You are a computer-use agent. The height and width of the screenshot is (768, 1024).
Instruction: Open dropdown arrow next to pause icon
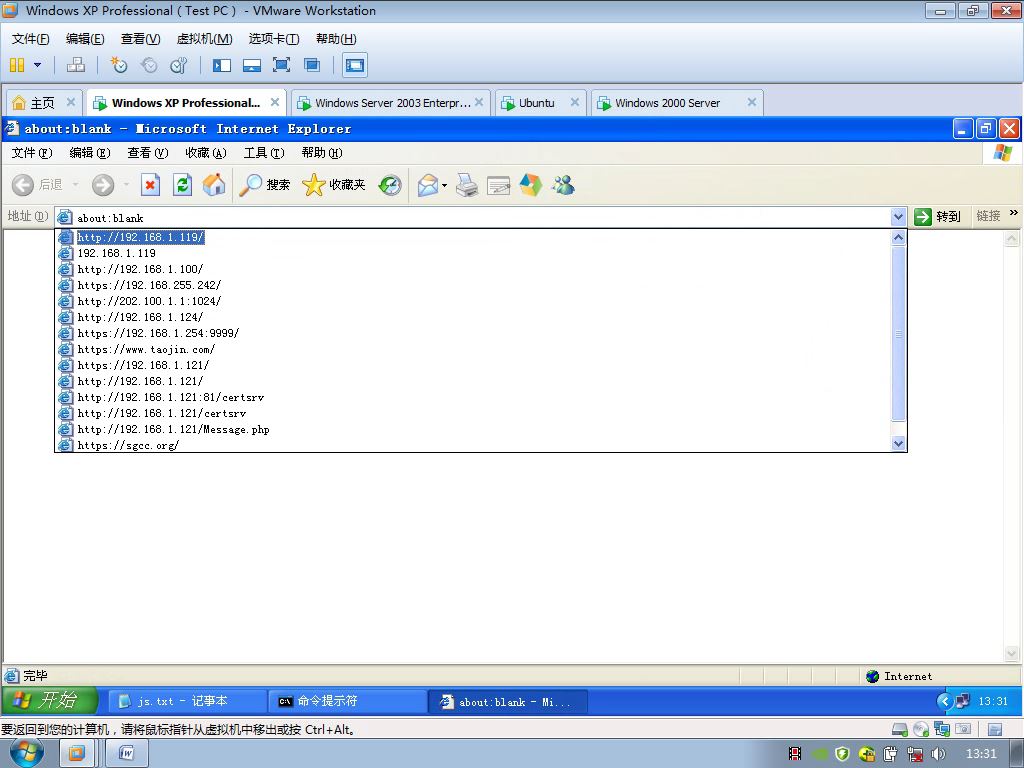coord(37,65)
